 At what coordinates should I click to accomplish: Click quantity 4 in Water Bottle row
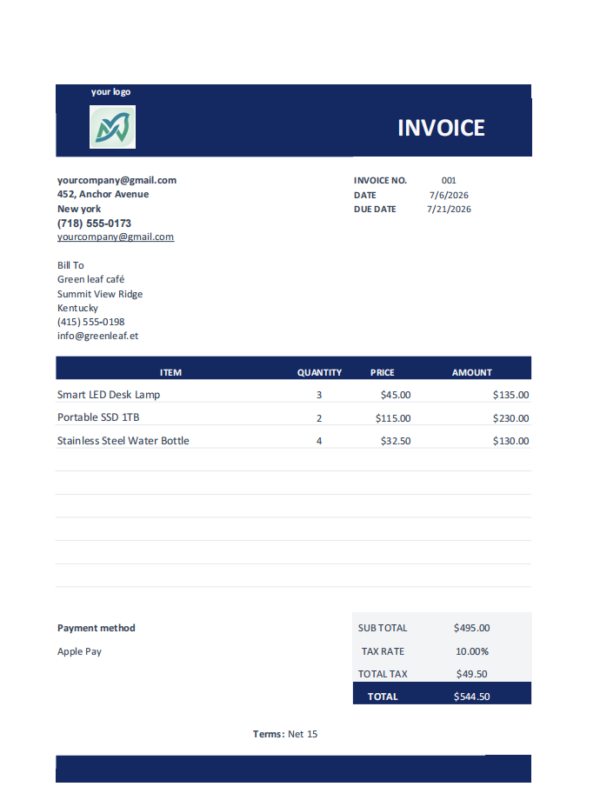point(319,441)
